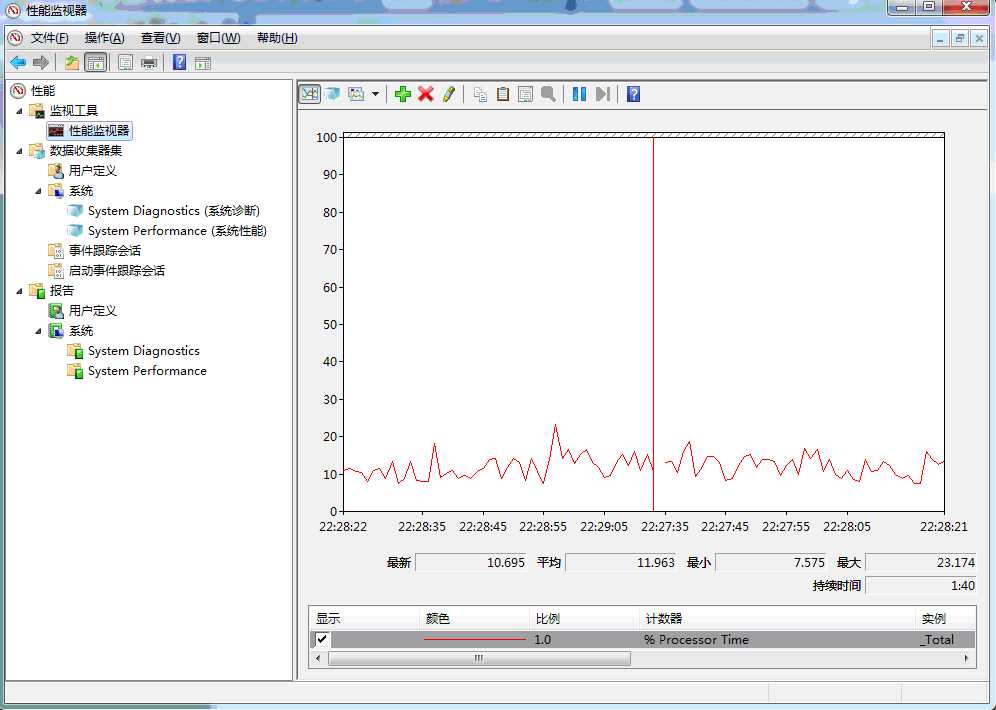The image size is (996, 710).
Task: Click the Update Data step icon
Action: pyautogui.click(x=603, y=94)
